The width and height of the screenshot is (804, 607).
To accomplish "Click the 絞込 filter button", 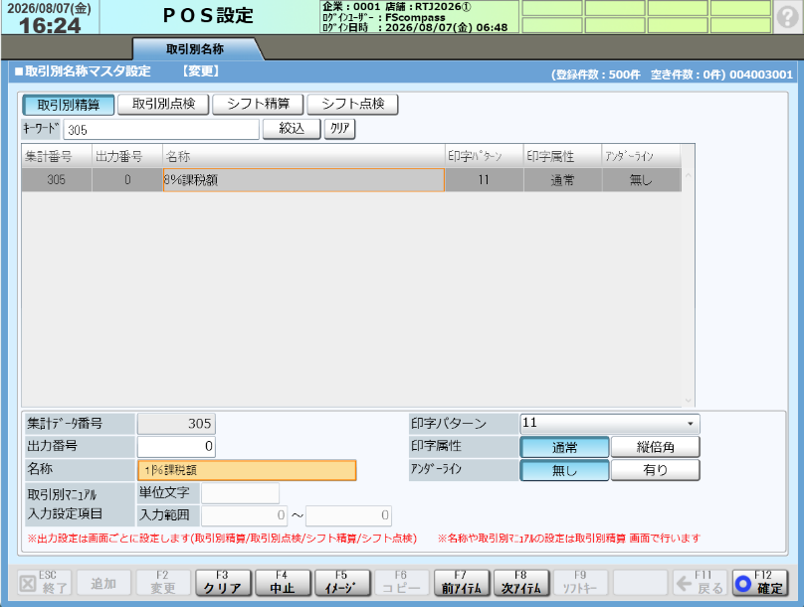I will pyautogui.click(x=292, y=129).
